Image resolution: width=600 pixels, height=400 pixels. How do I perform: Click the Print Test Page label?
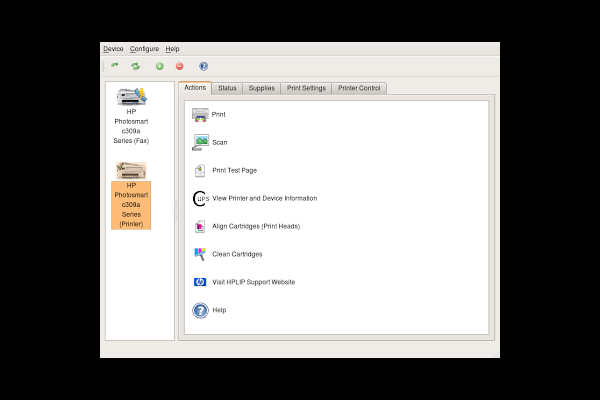[235, 170]
